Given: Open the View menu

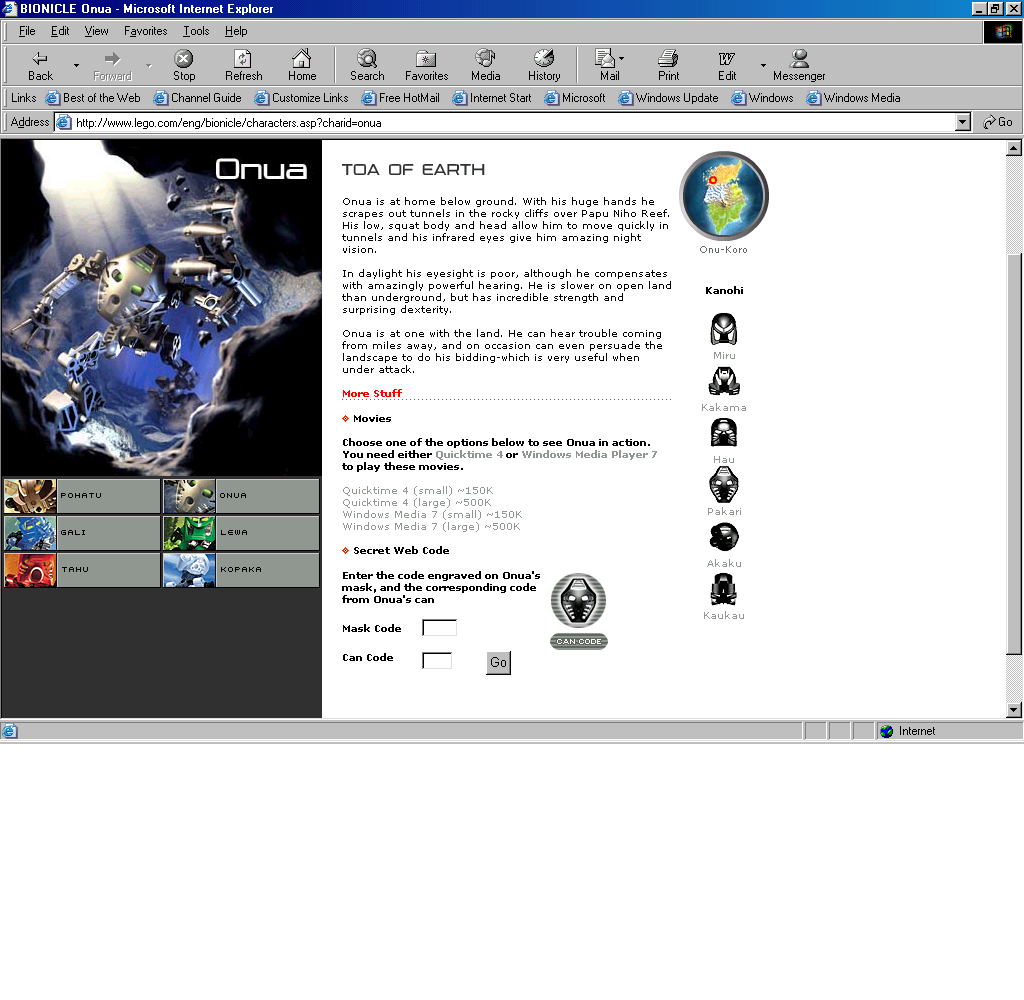Looking at the screenshot, I should [x=96, y=31].
